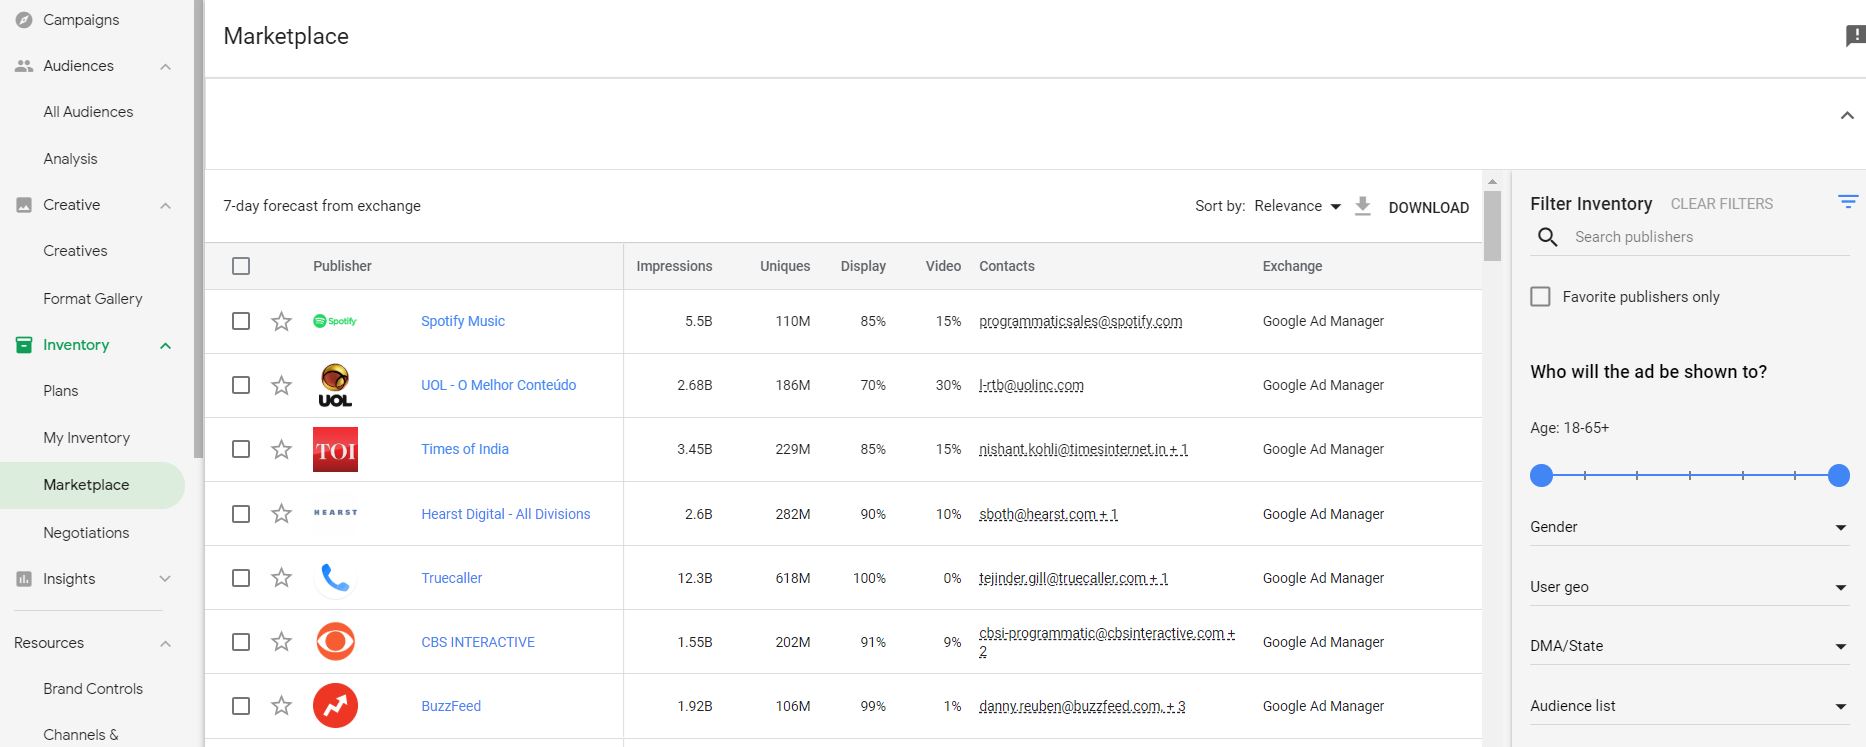Star the BuzzFeed row
The image size is (1866, 747).
pos(282,705)
